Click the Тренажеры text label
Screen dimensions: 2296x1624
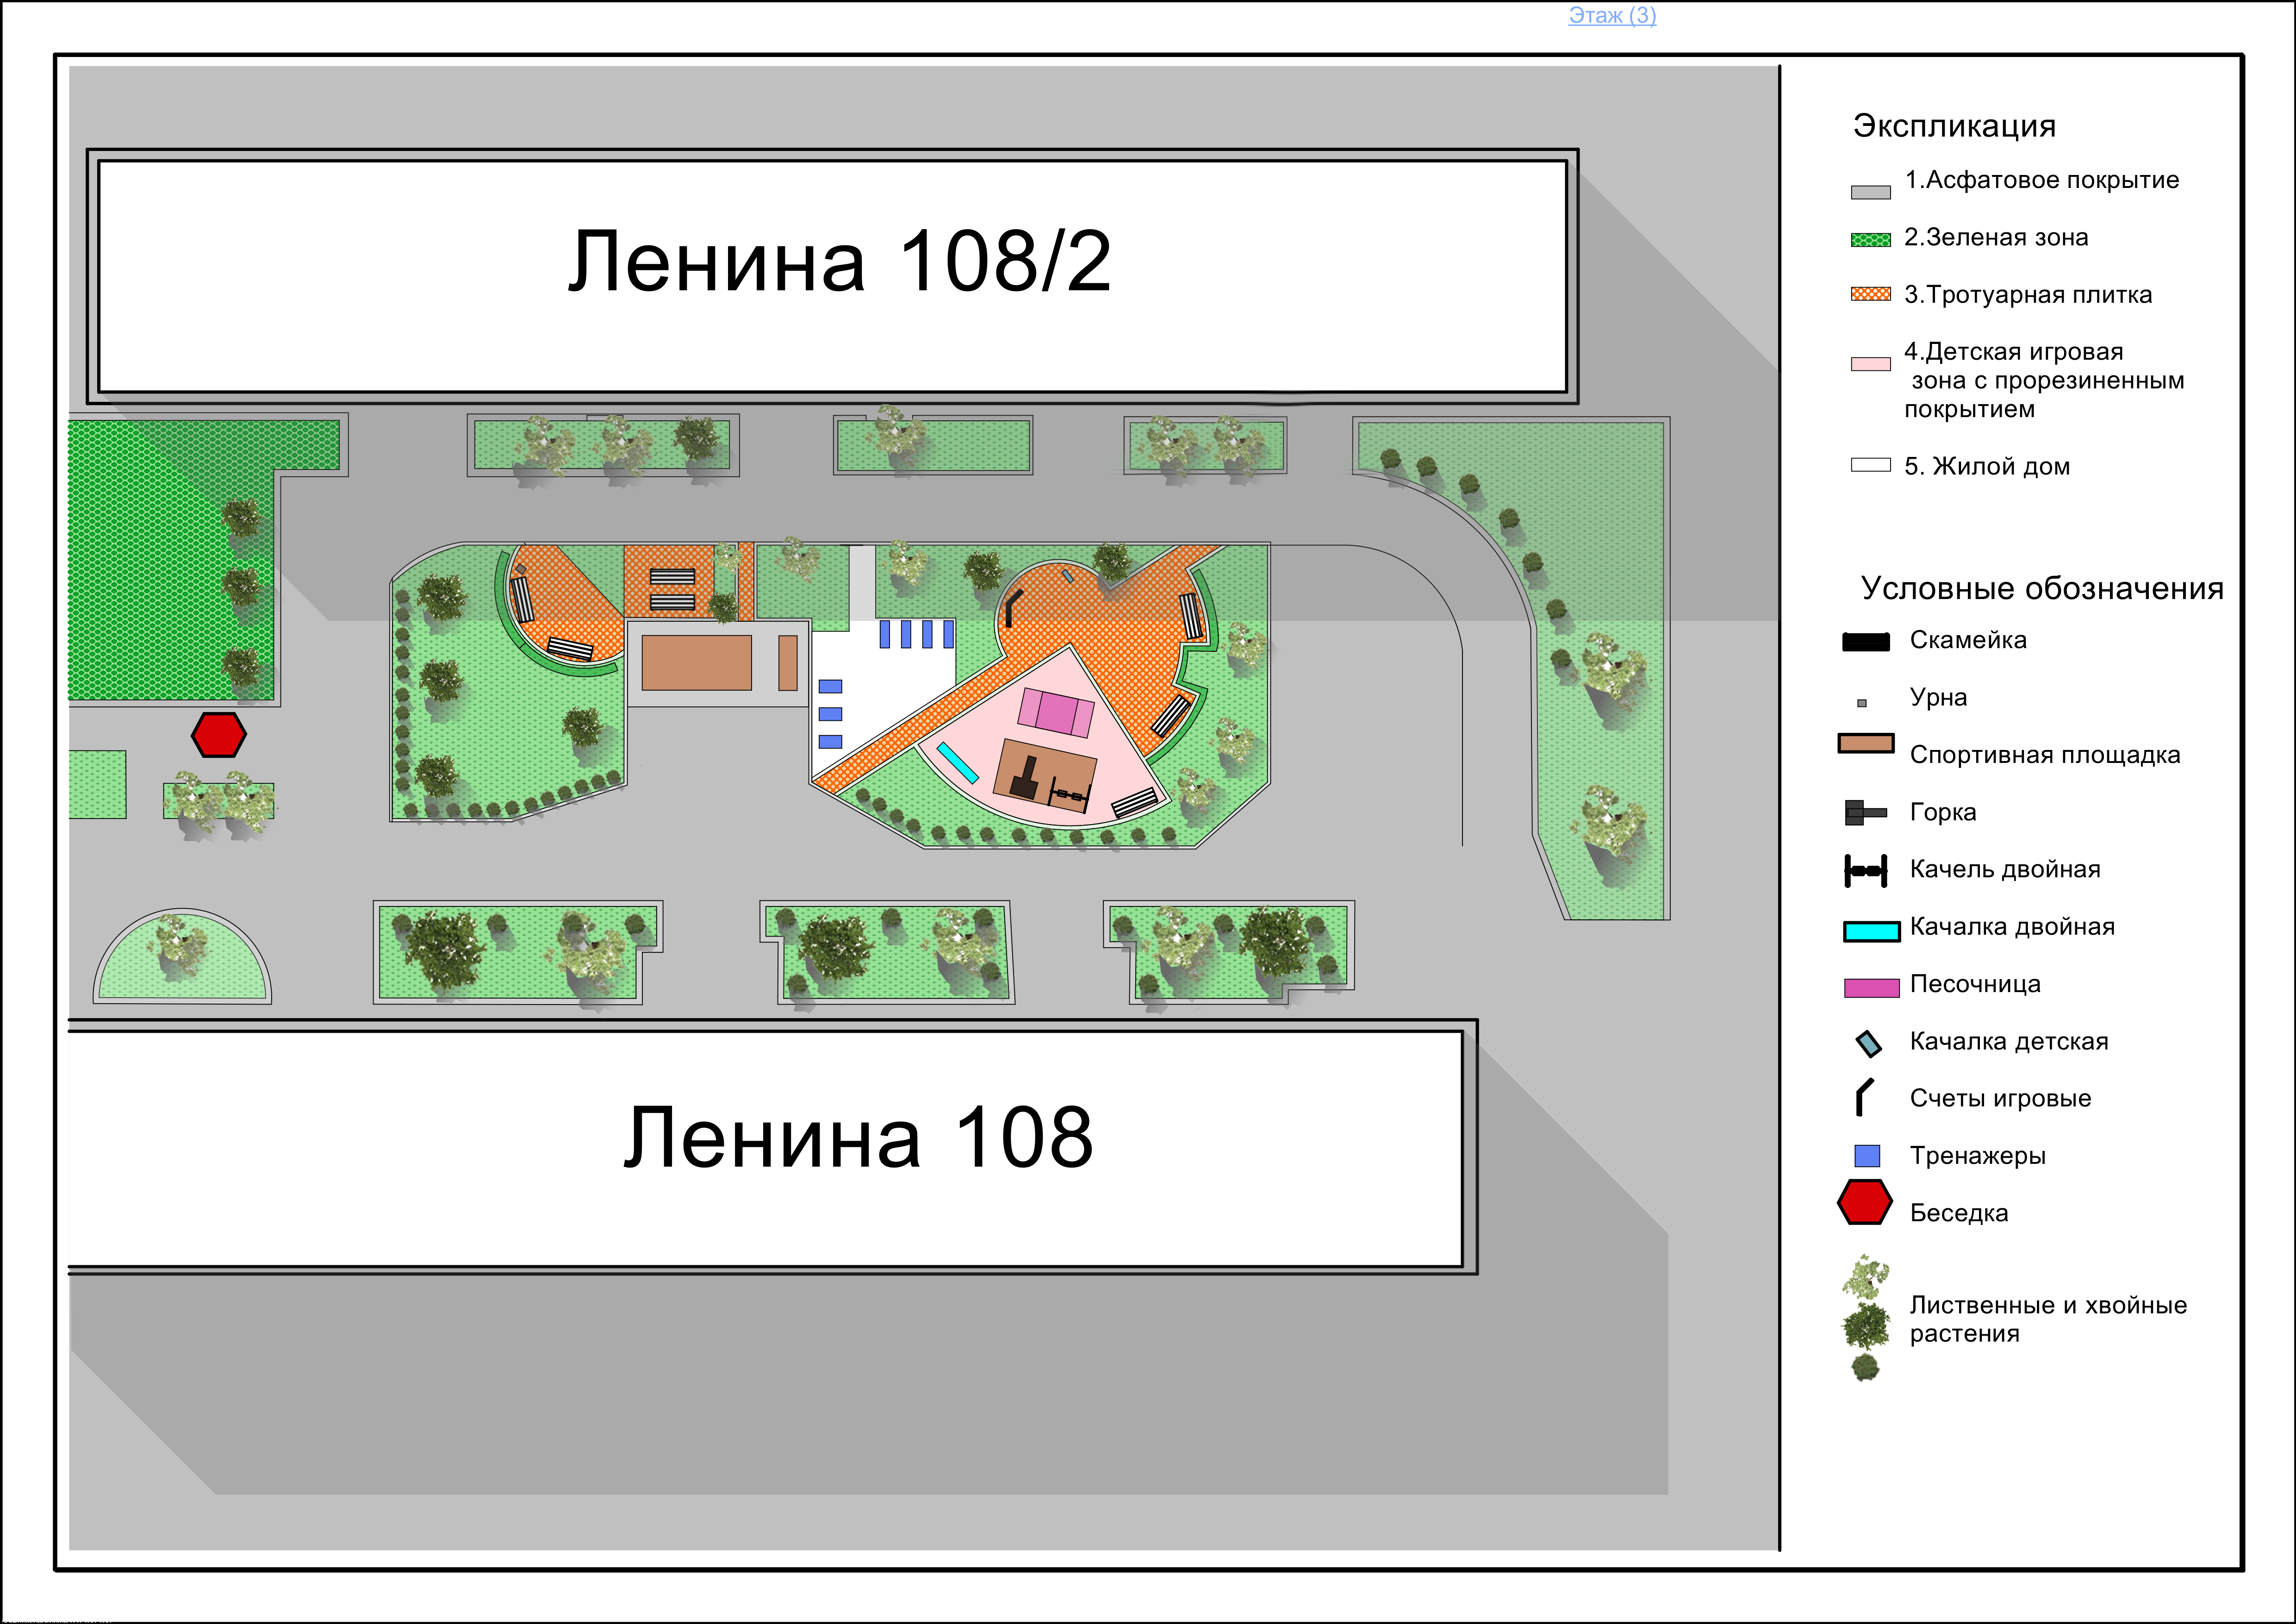coord(1978,1156)
